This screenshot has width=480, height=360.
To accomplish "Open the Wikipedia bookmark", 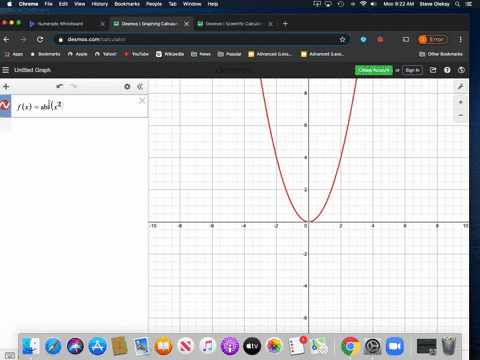I will [170, 54].
